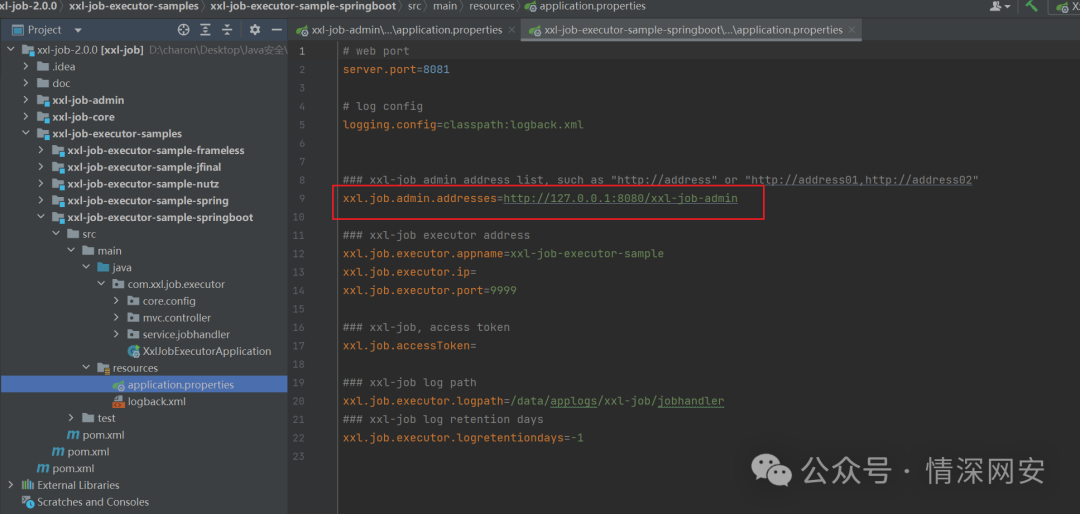Close the xxl-job-admin application.properties tab
This screenshot has width=1080, height=514.
pos(511,30)
